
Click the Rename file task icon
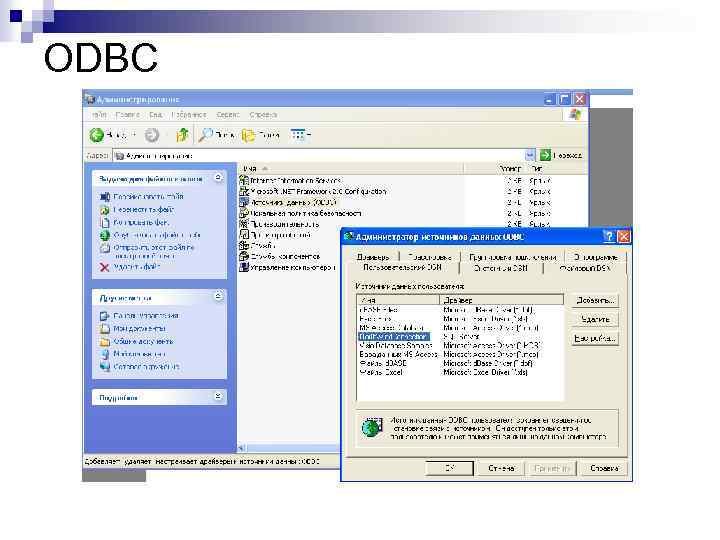tap(105, 197)
